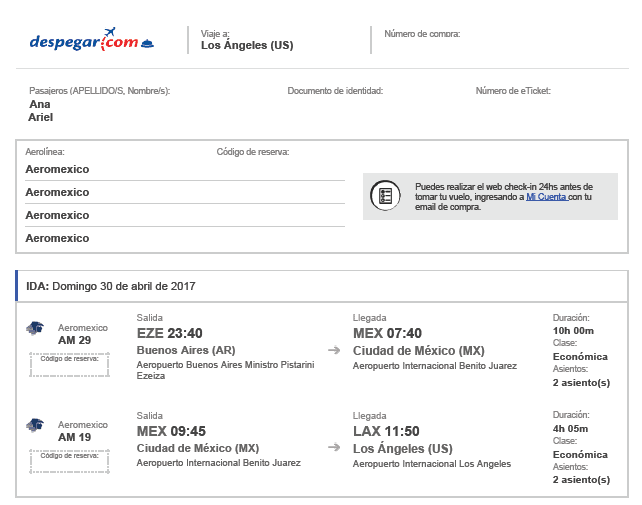Click the EZE 23:40 departure time
642x505 pixels.
point(169,333)
